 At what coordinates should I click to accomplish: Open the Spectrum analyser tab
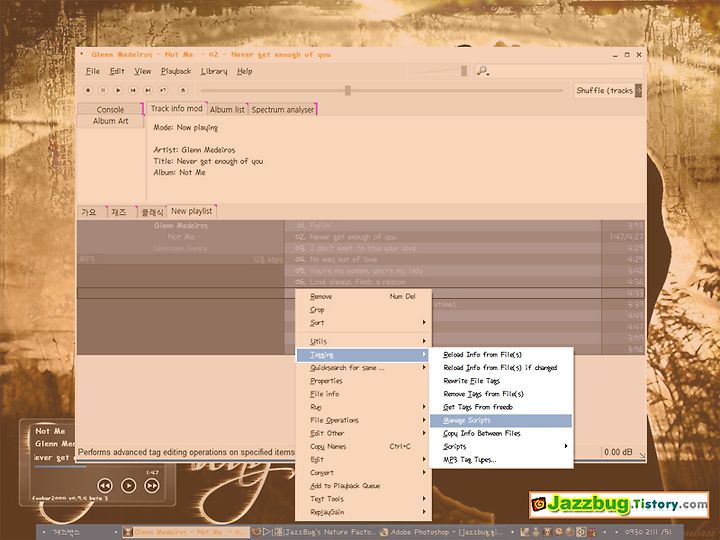click(283, 109)
